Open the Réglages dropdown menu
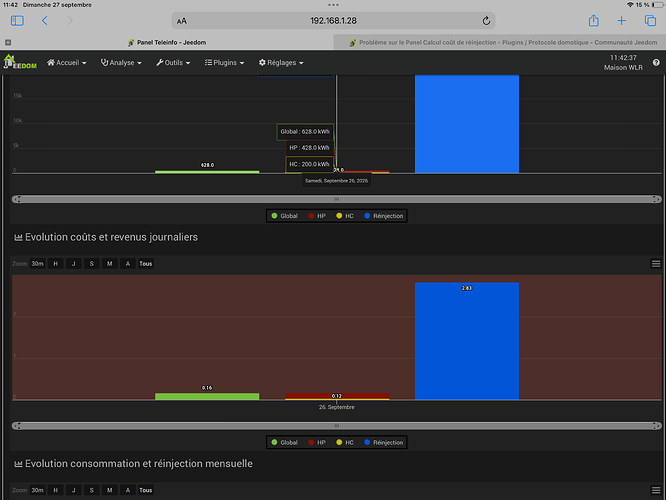Screen dimensions: 666x500 pyautogui.click(x=281, y=62)
